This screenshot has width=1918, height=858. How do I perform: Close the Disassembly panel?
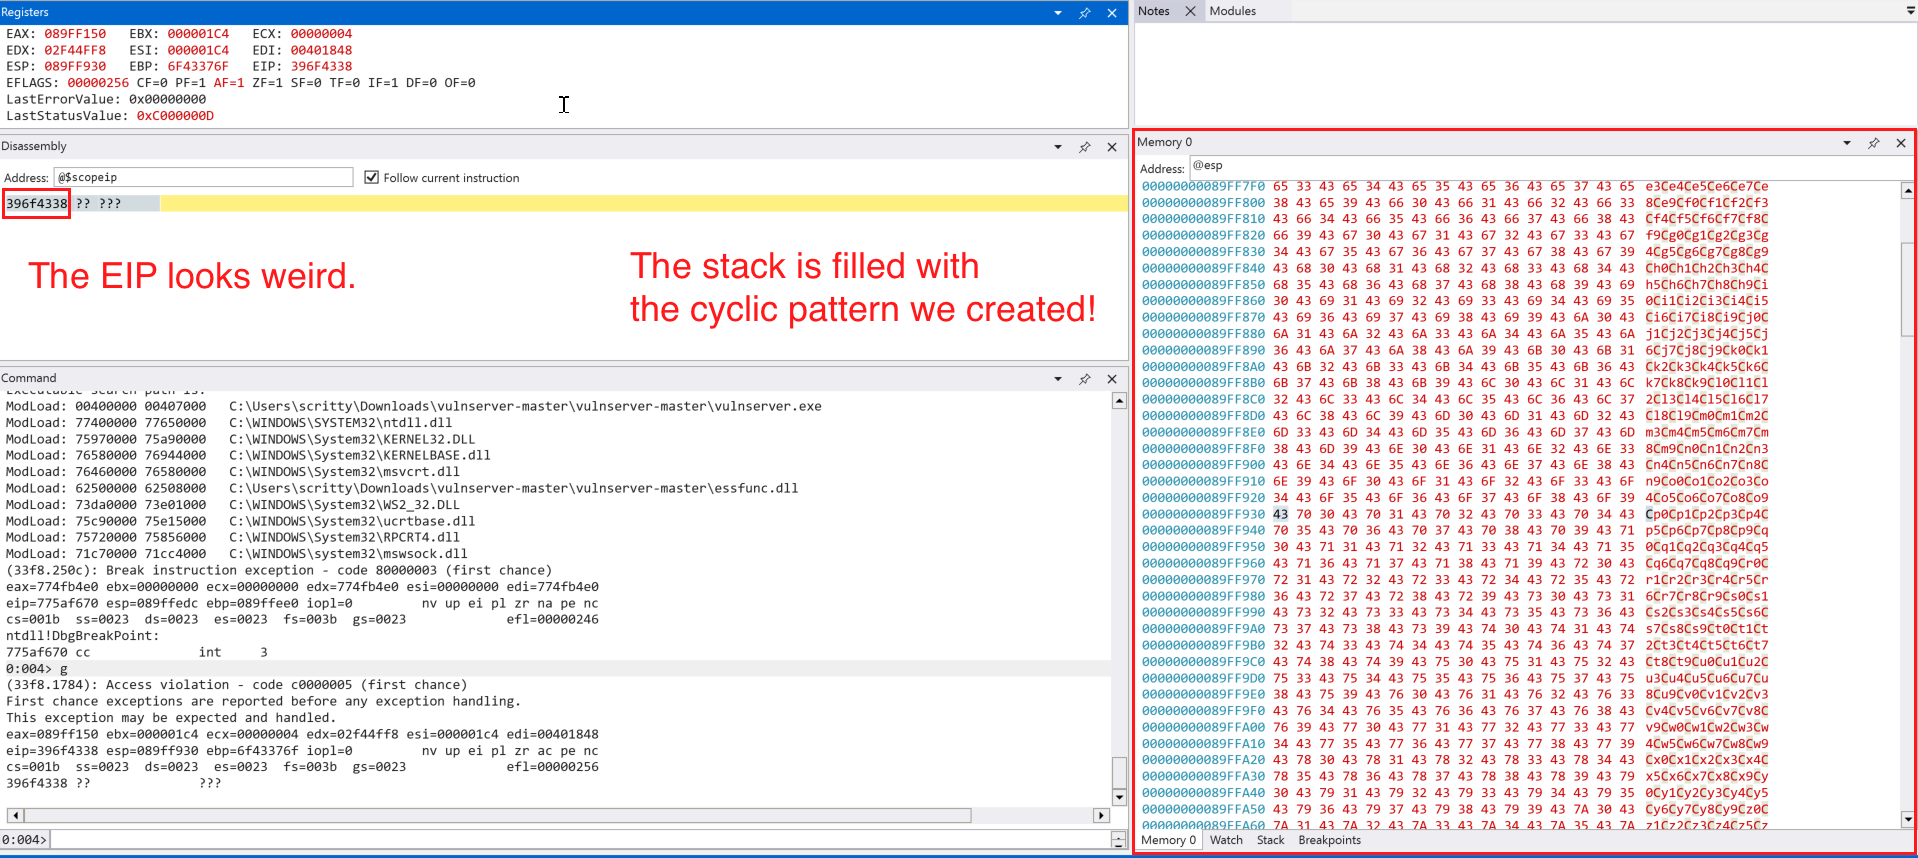coord(1112,147)
